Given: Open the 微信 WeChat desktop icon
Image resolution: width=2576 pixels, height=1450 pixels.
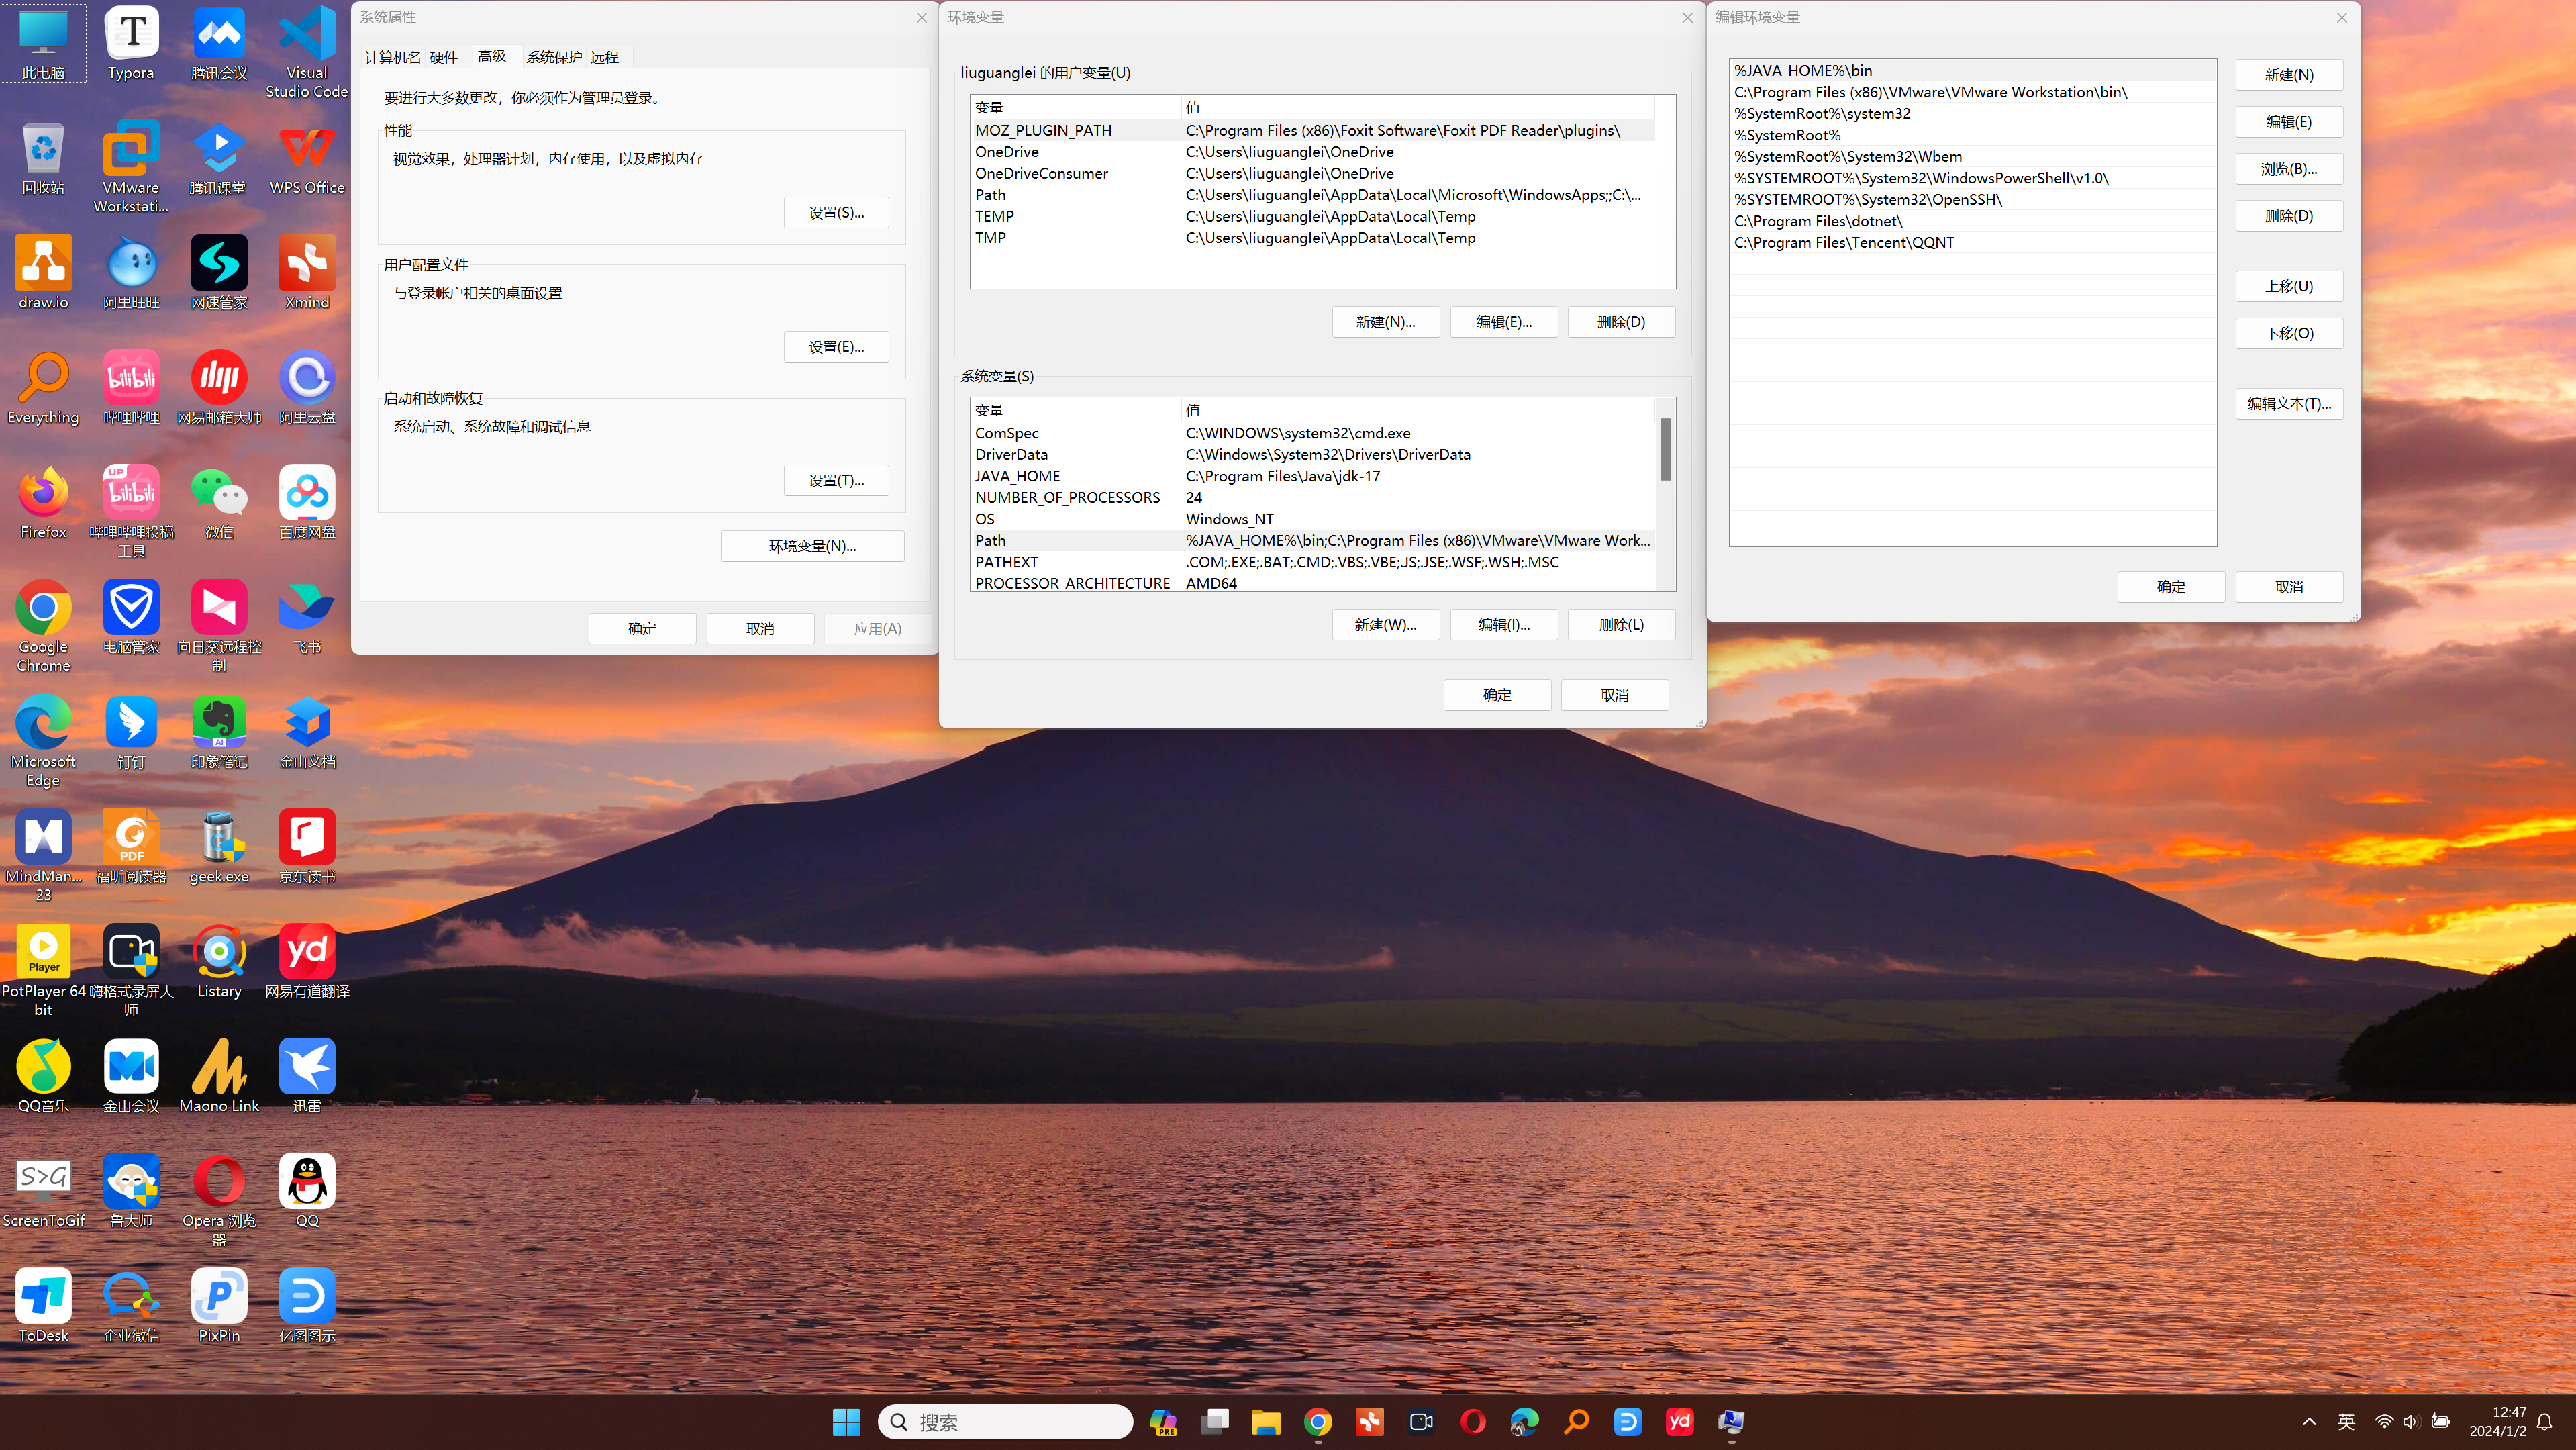Looking at the screenshot, I should point(219,503).
